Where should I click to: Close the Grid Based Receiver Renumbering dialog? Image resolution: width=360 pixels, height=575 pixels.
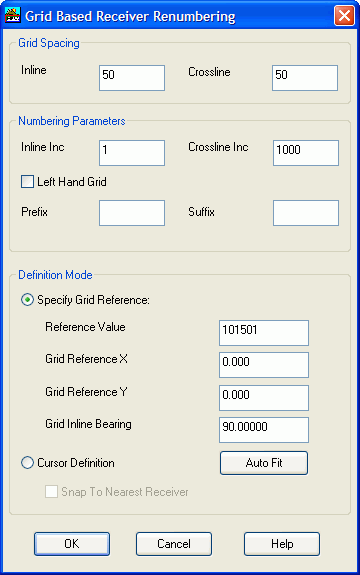[344, 16]
